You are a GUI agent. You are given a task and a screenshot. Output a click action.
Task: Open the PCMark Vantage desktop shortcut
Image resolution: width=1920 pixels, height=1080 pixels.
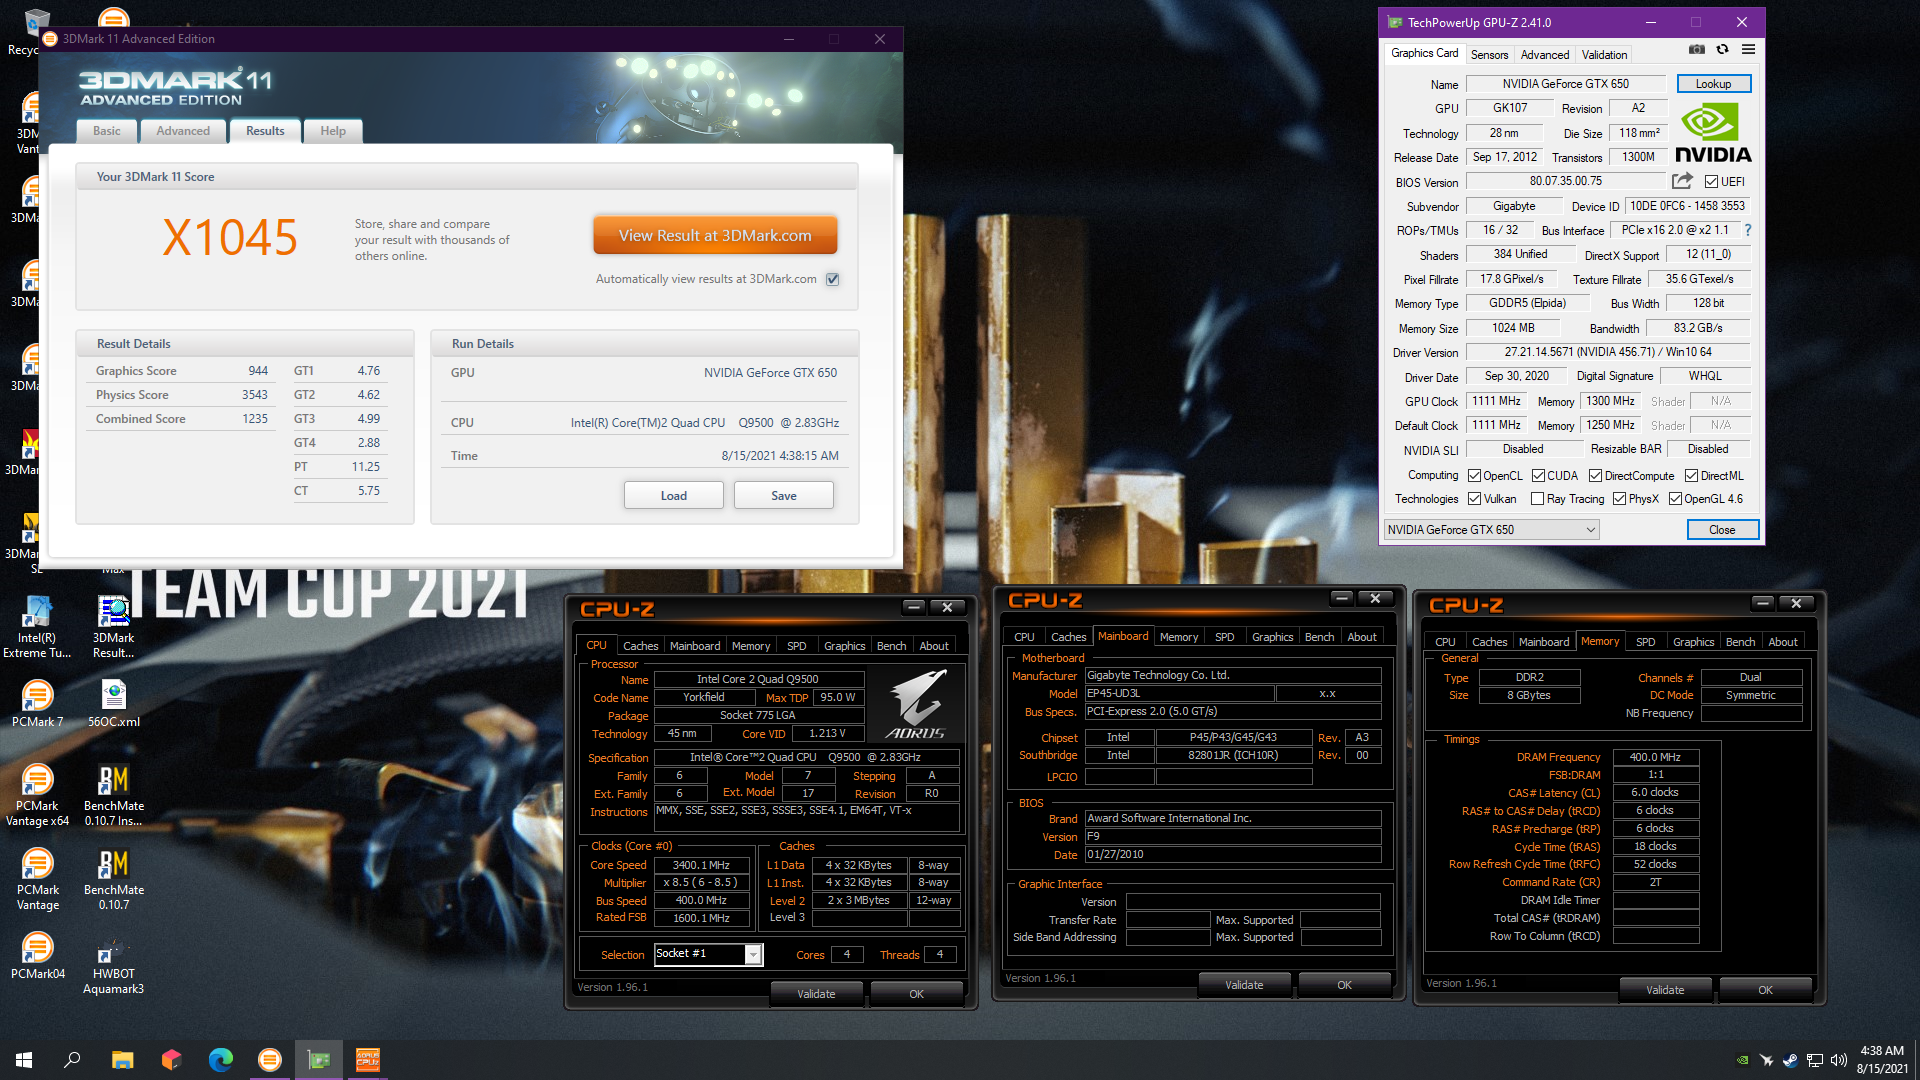[37, 879]
